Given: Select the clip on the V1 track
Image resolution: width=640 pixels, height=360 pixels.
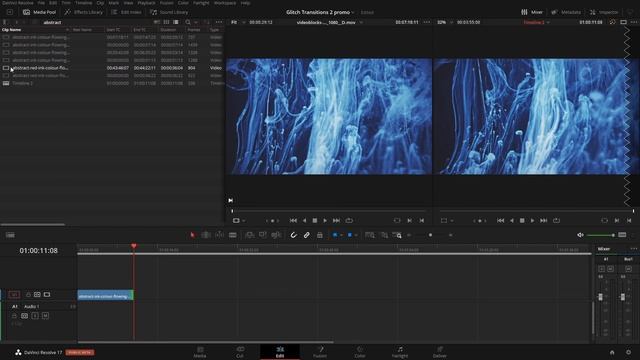Looking at the screenshot, I should pyautogui.click(x=105, y=296).
